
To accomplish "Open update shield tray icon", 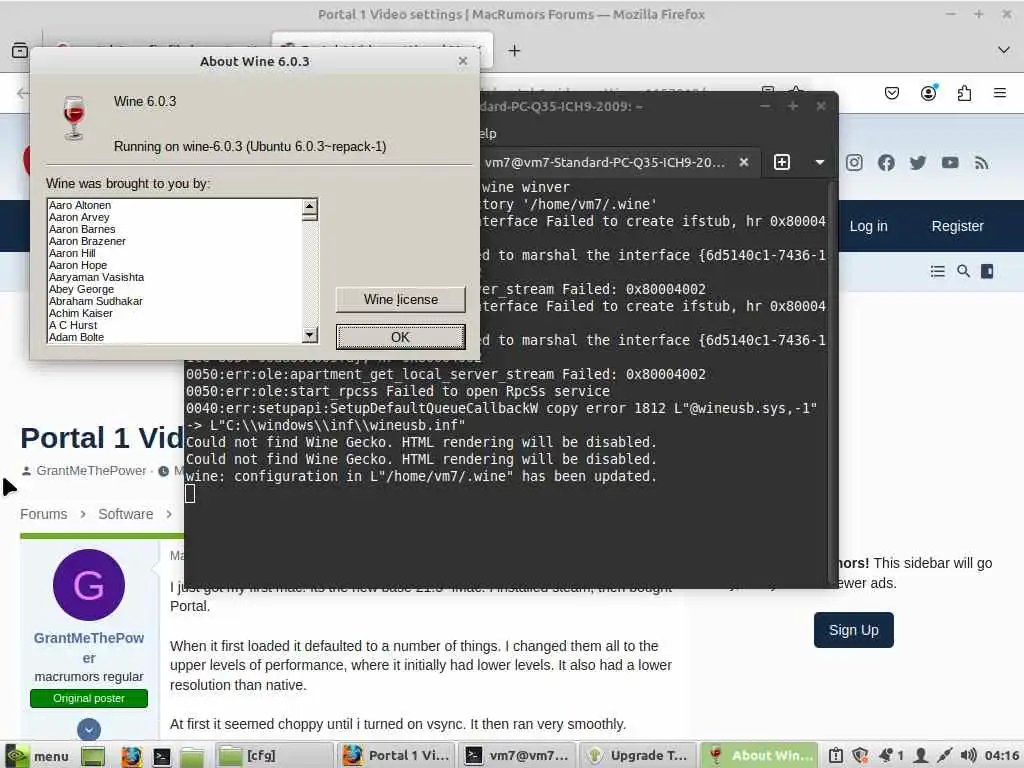I will click(860, 756).
